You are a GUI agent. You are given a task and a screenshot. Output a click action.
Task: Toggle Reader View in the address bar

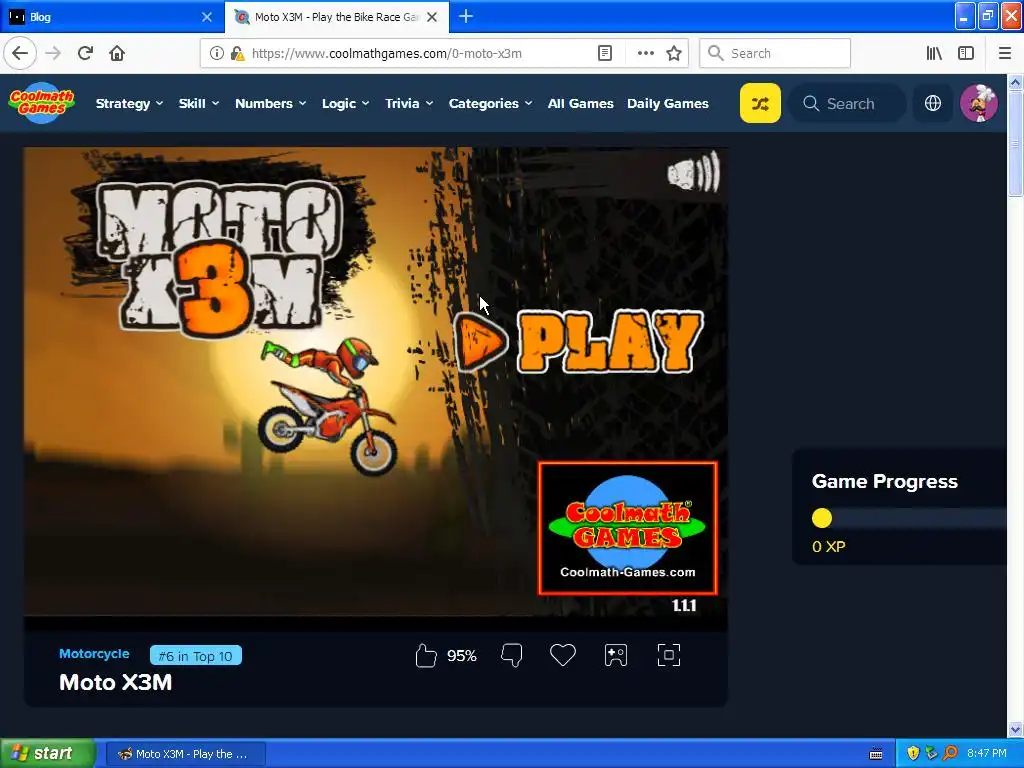pos(605,53)
